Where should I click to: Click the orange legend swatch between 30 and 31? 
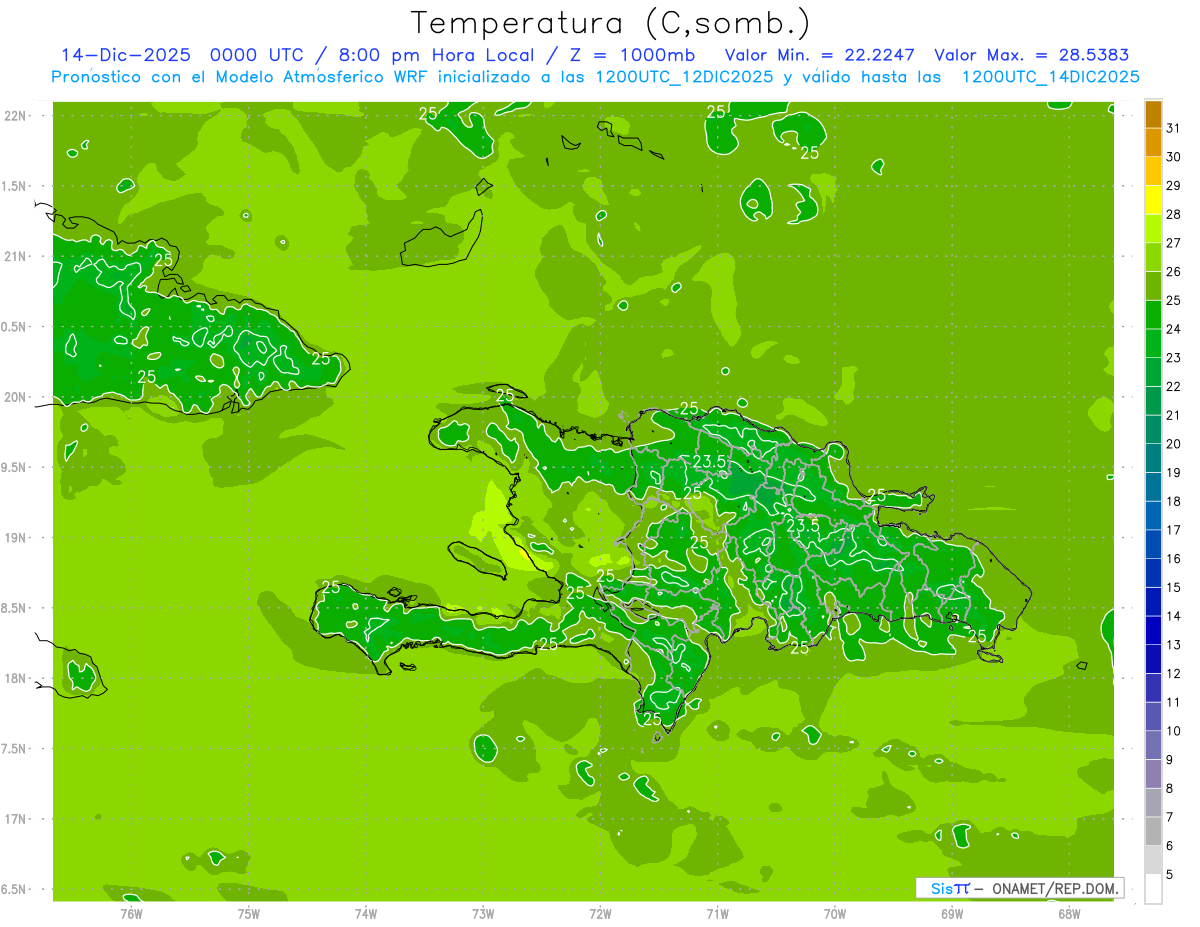(x=1153, y=143)
